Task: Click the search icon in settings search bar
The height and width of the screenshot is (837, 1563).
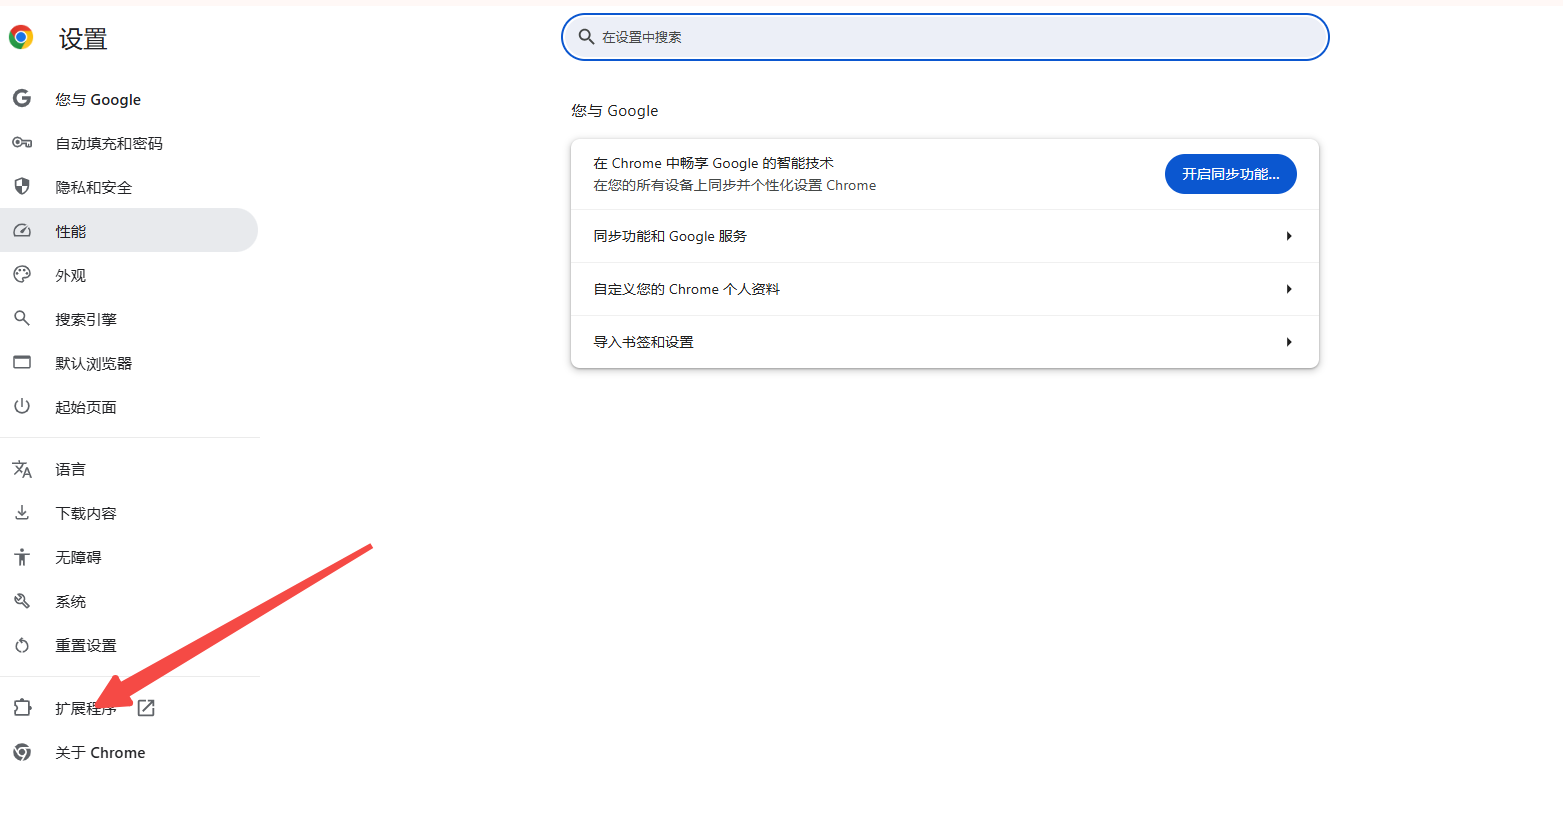Action: 587,37
